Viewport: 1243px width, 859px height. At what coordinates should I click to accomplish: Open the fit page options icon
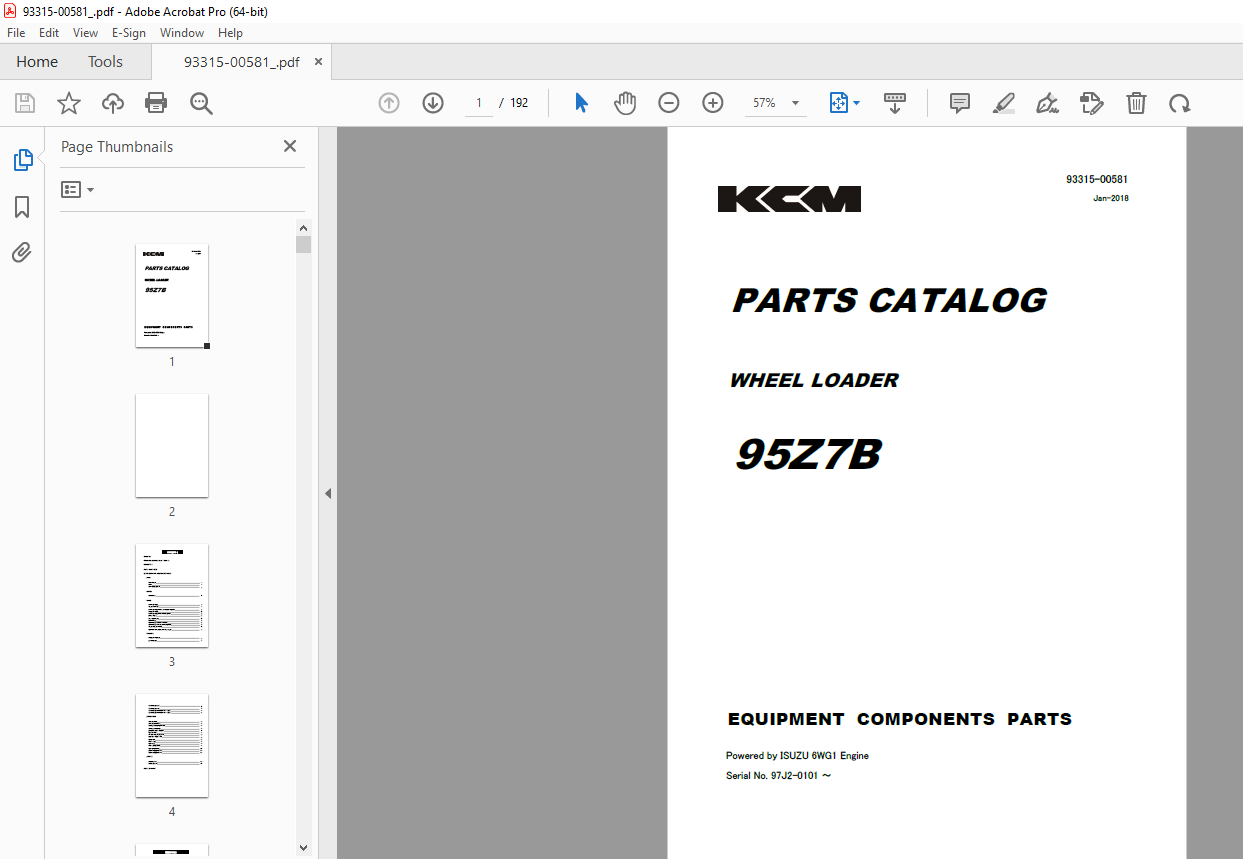tap(844, 103)
